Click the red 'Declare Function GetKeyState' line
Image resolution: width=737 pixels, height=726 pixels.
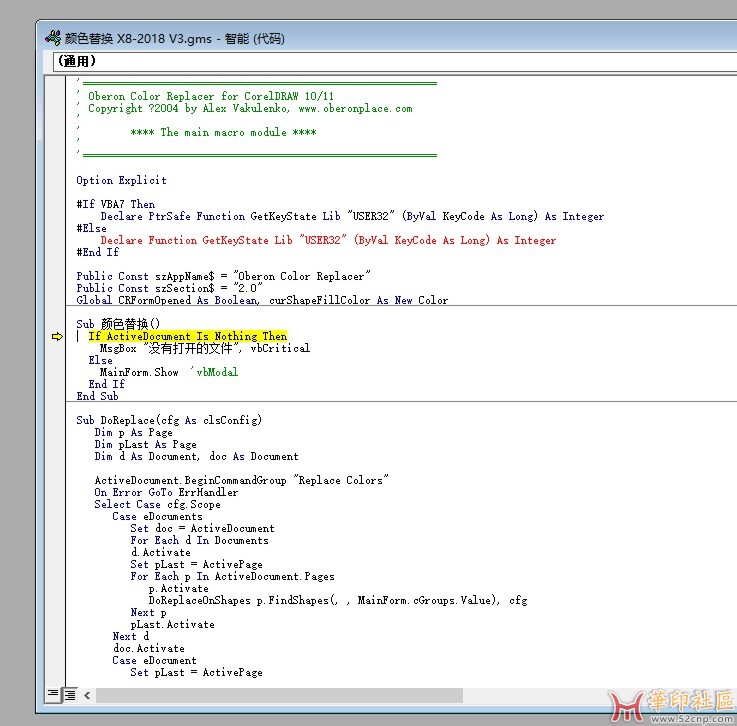pos(328,241)
